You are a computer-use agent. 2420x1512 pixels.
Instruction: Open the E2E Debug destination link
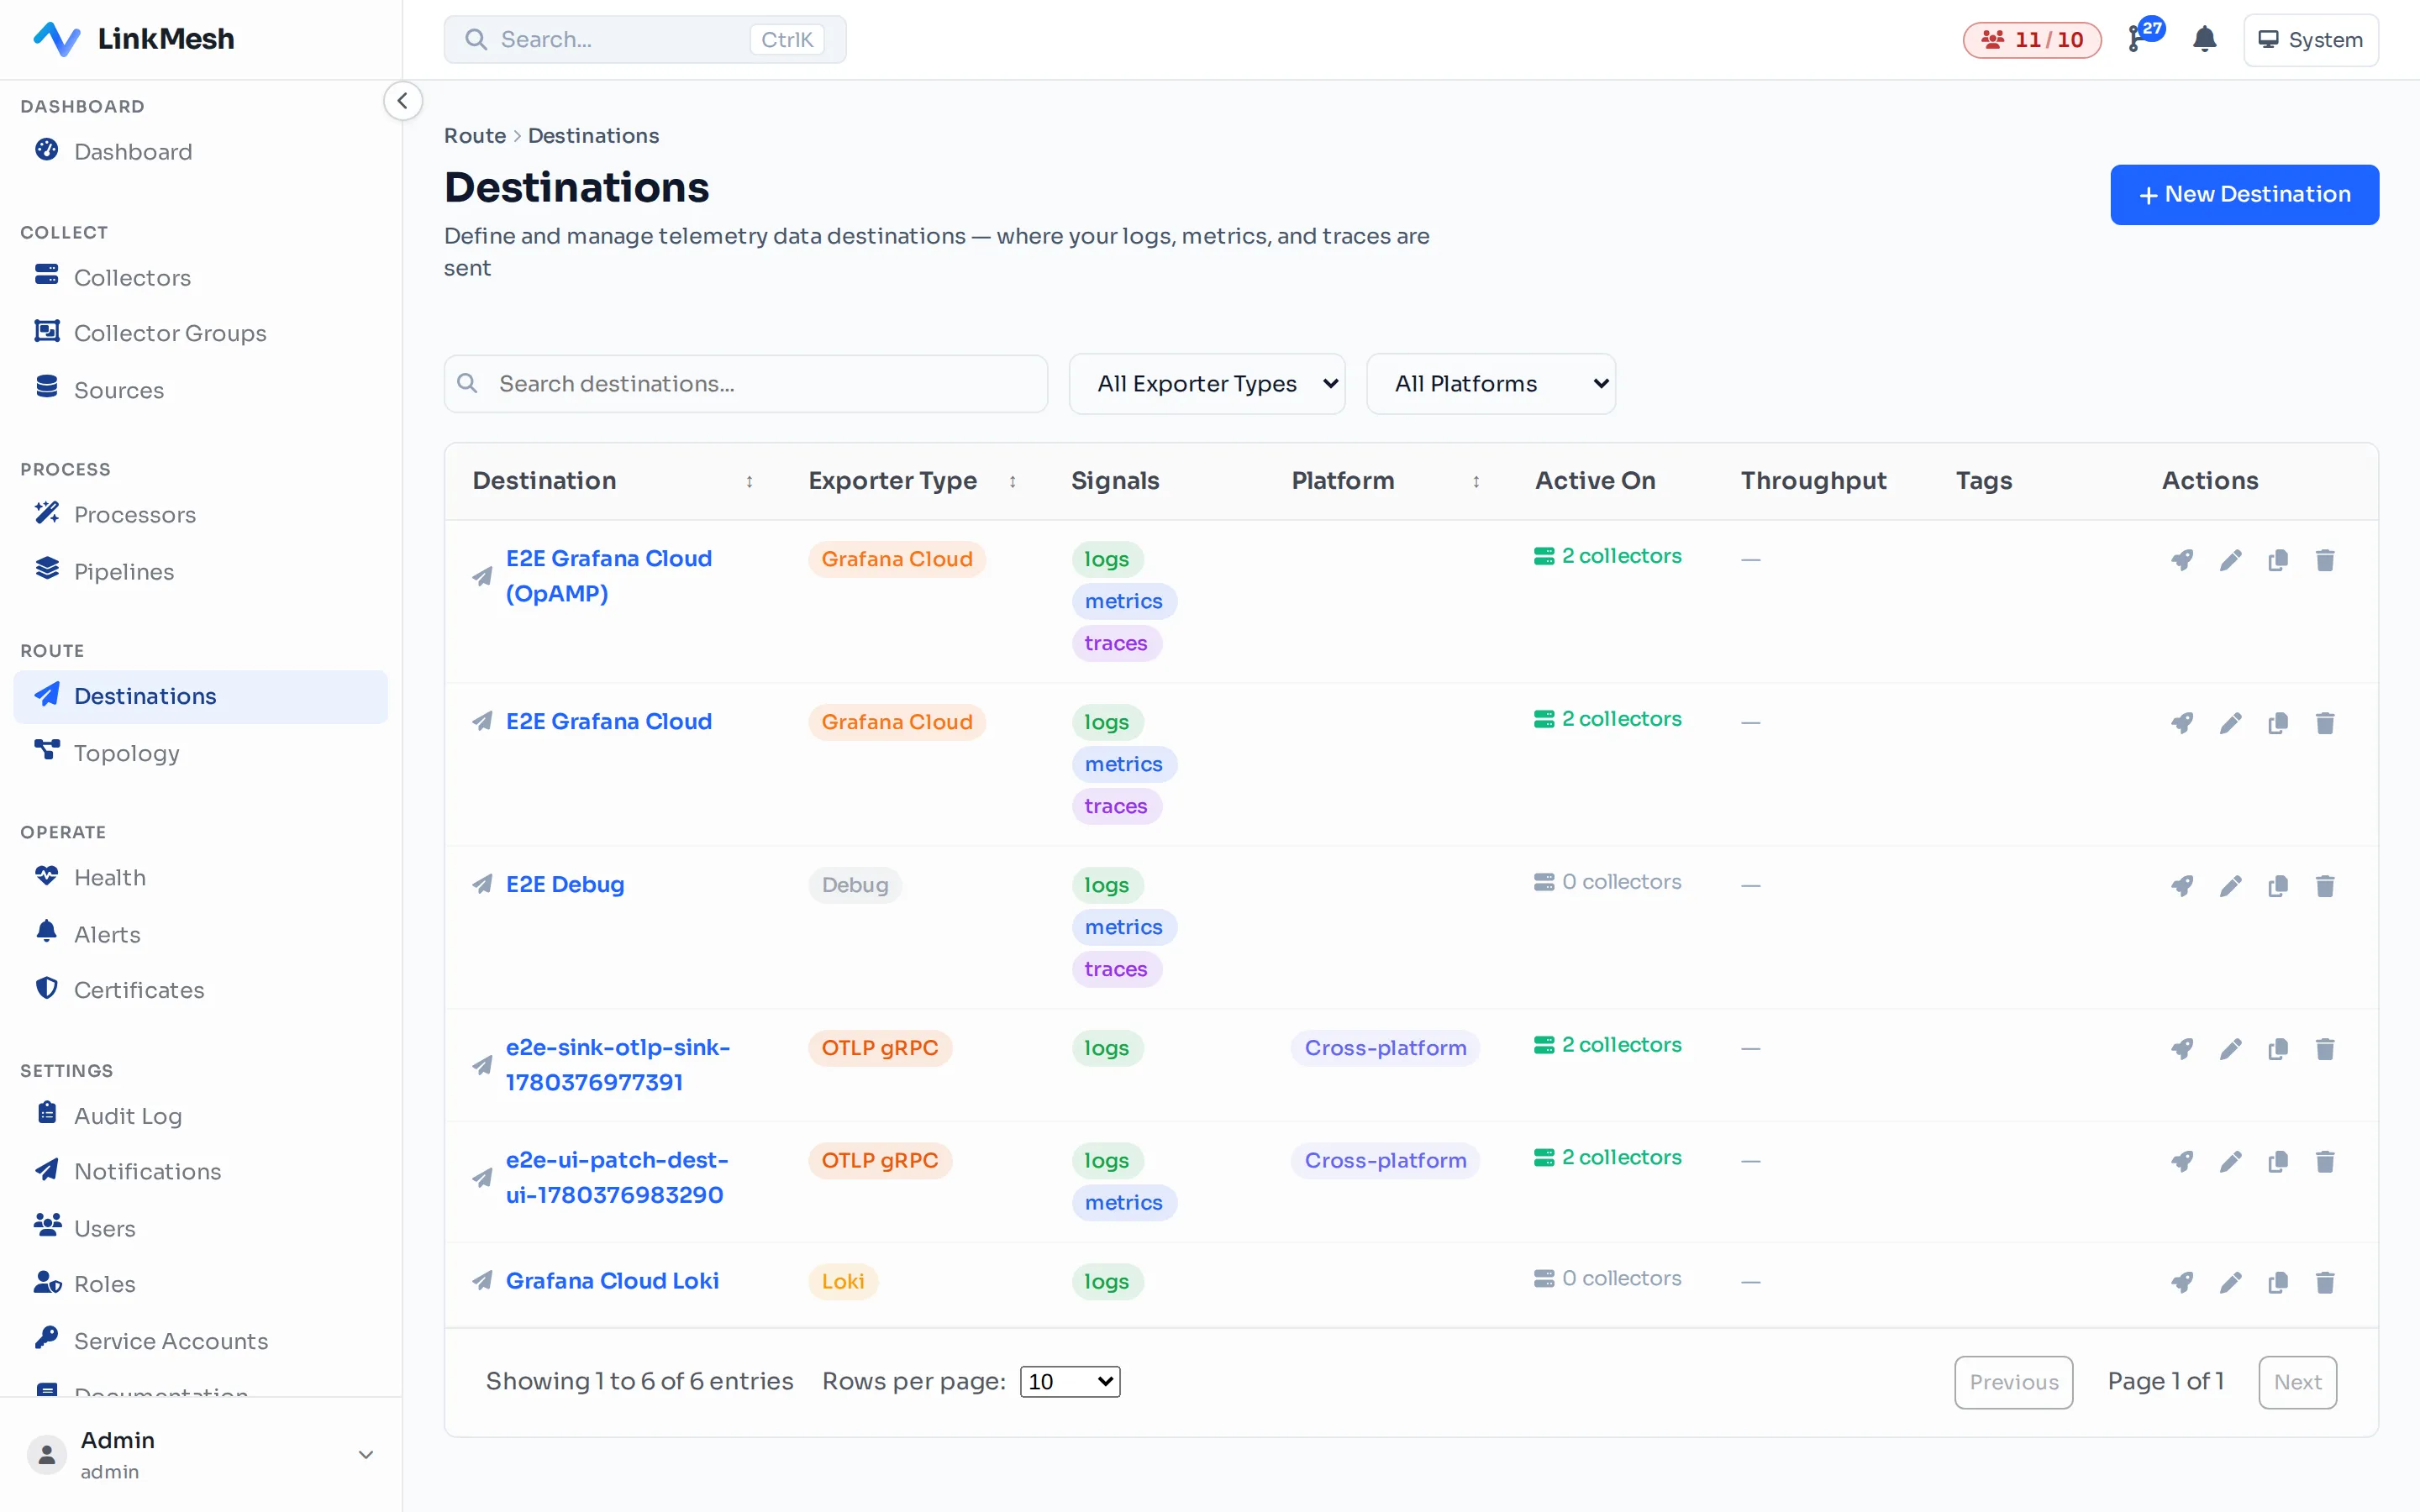[x=565, y=885]
